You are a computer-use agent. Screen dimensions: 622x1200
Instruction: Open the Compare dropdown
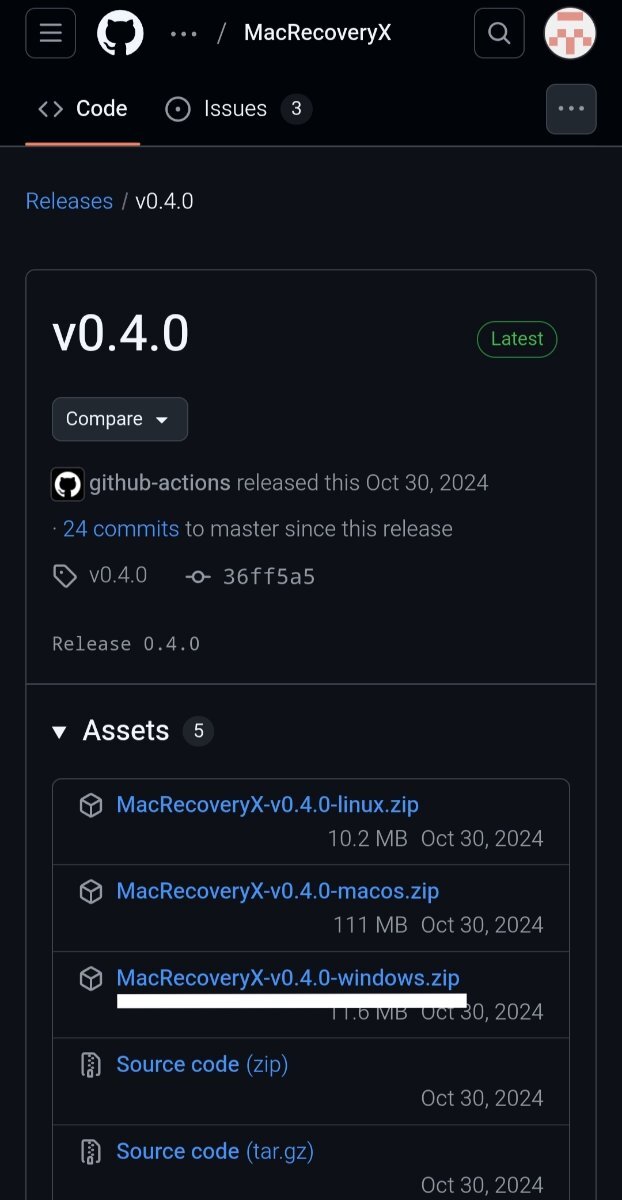(119, 419)
